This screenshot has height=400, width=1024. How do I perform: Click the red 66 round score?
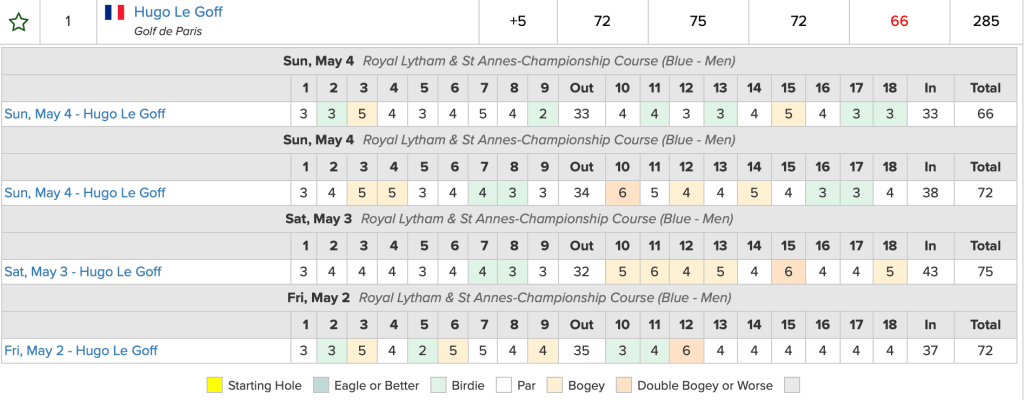tap(899, 21)
